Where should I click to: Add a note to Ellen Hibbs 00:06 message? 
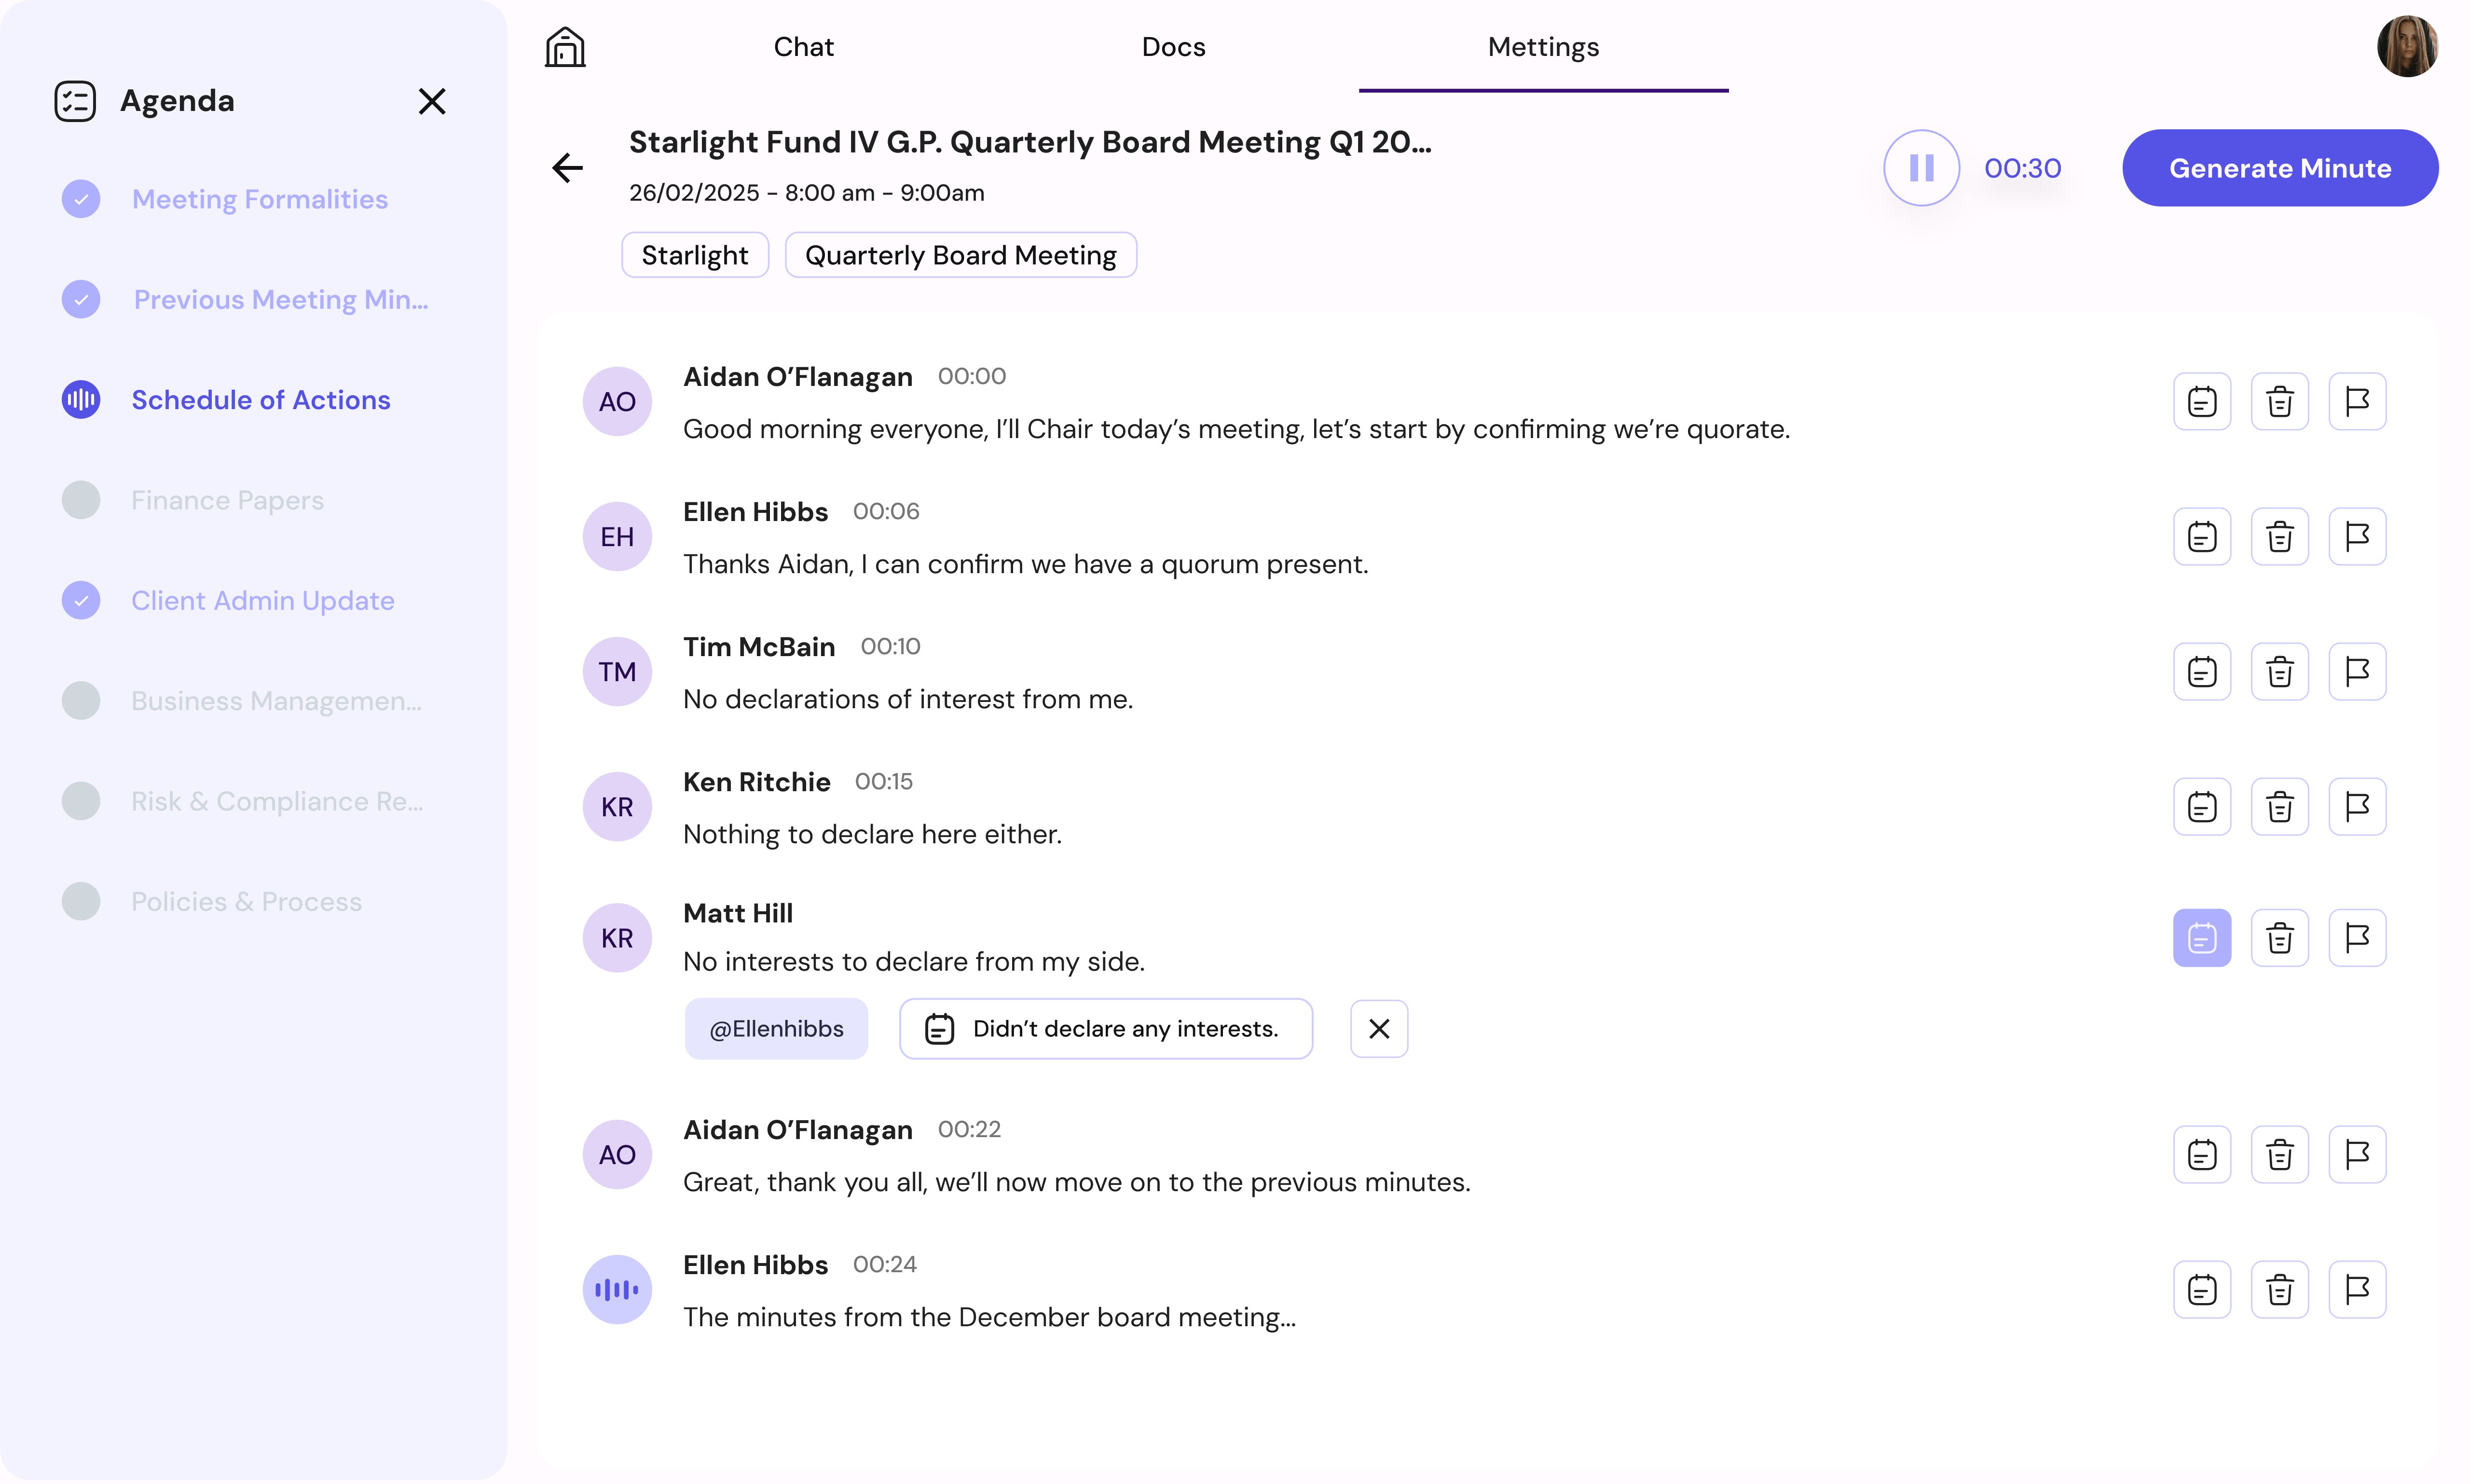point(2202,537)
